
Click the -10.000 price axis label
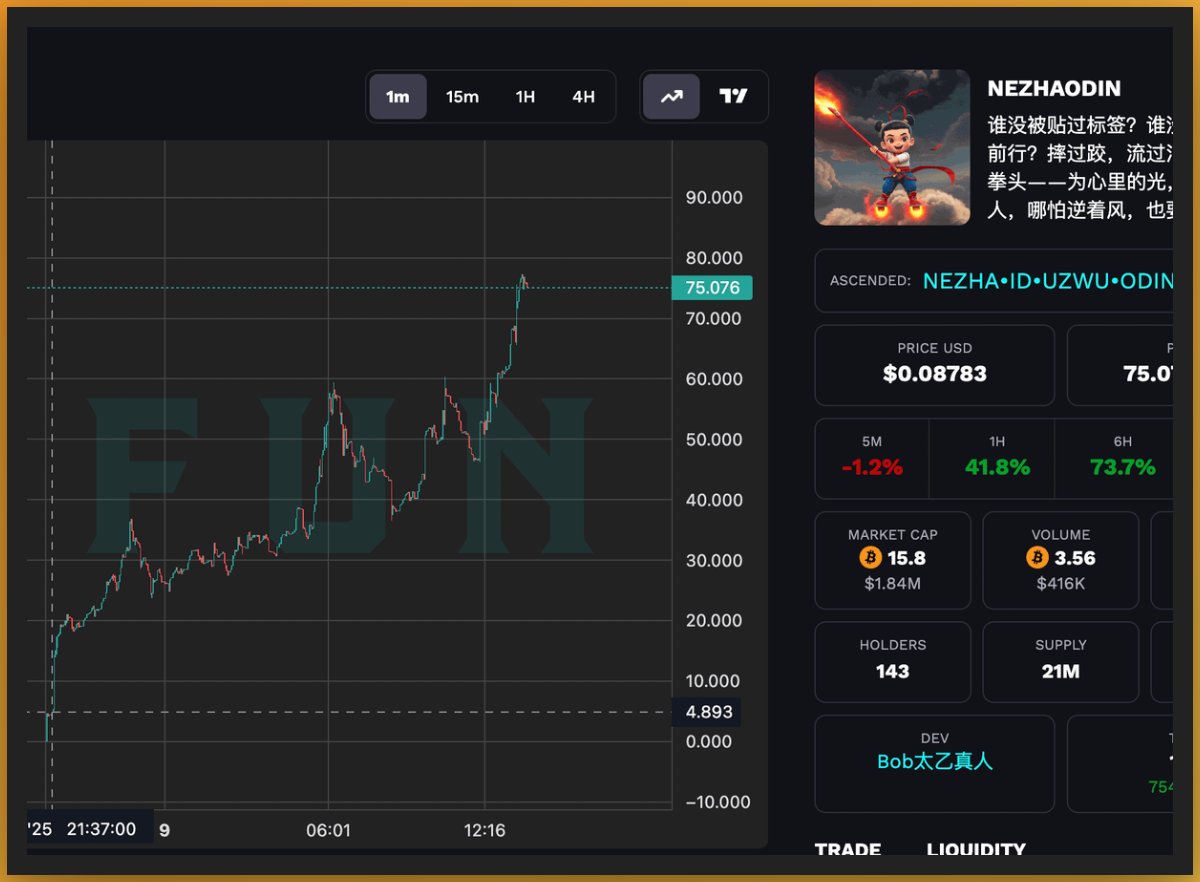(717, 802)
